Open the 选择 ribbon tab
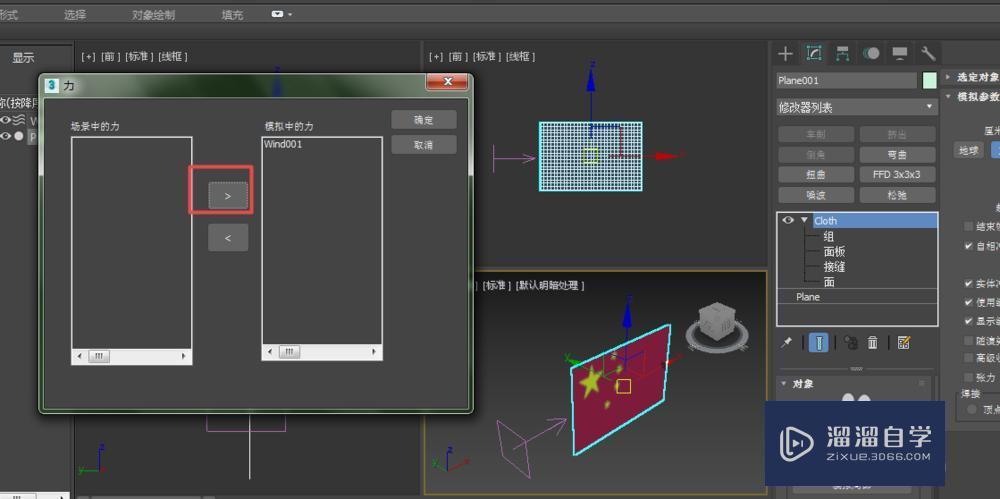Screen dimensions: 1000x499 coord(75,15)
